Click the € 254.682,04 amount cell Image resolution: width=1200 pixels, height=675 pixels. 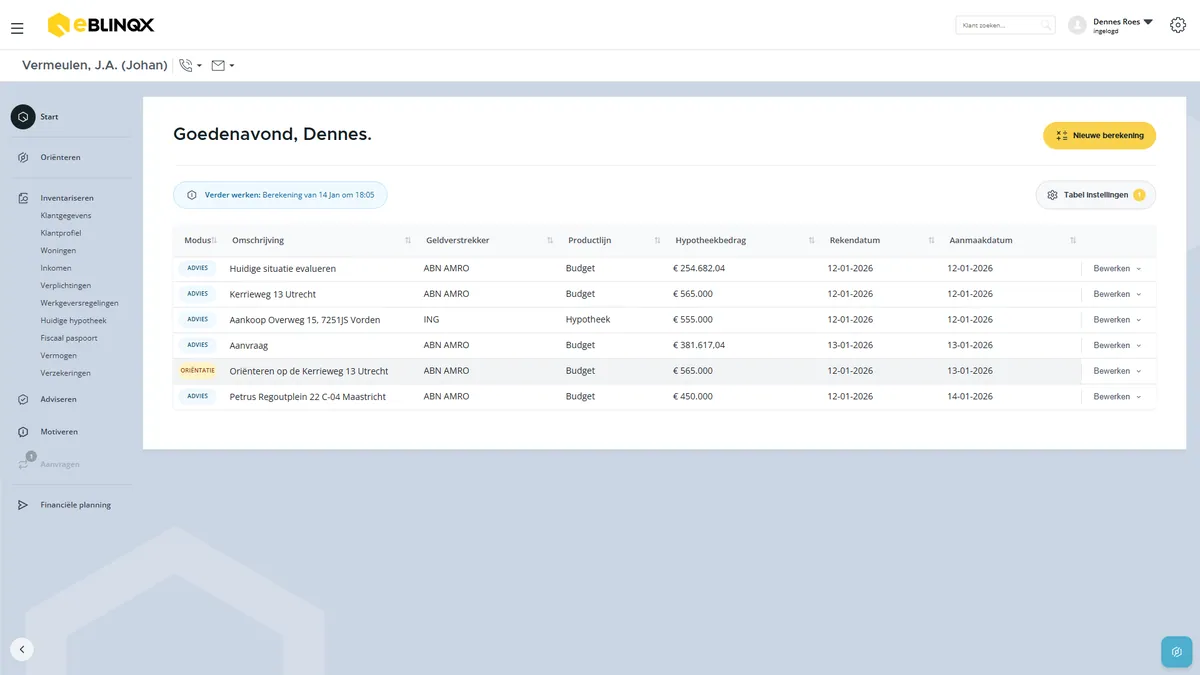(699, 269)
